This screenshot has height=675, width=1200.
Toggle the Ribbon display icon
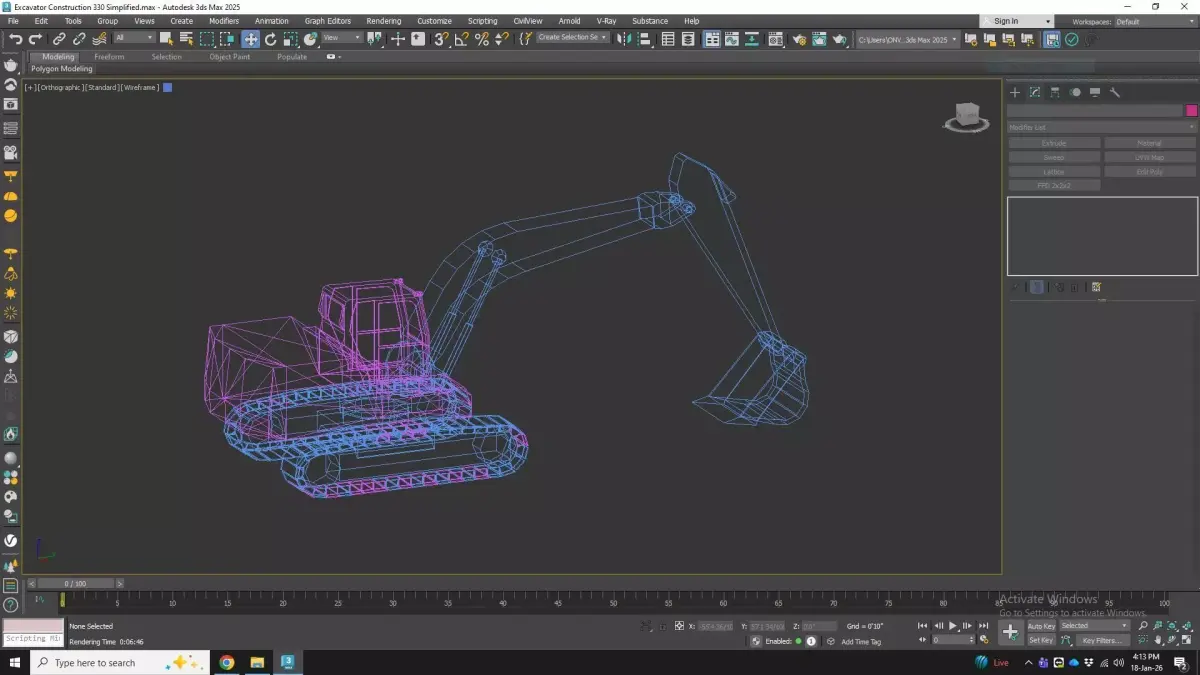711,39
